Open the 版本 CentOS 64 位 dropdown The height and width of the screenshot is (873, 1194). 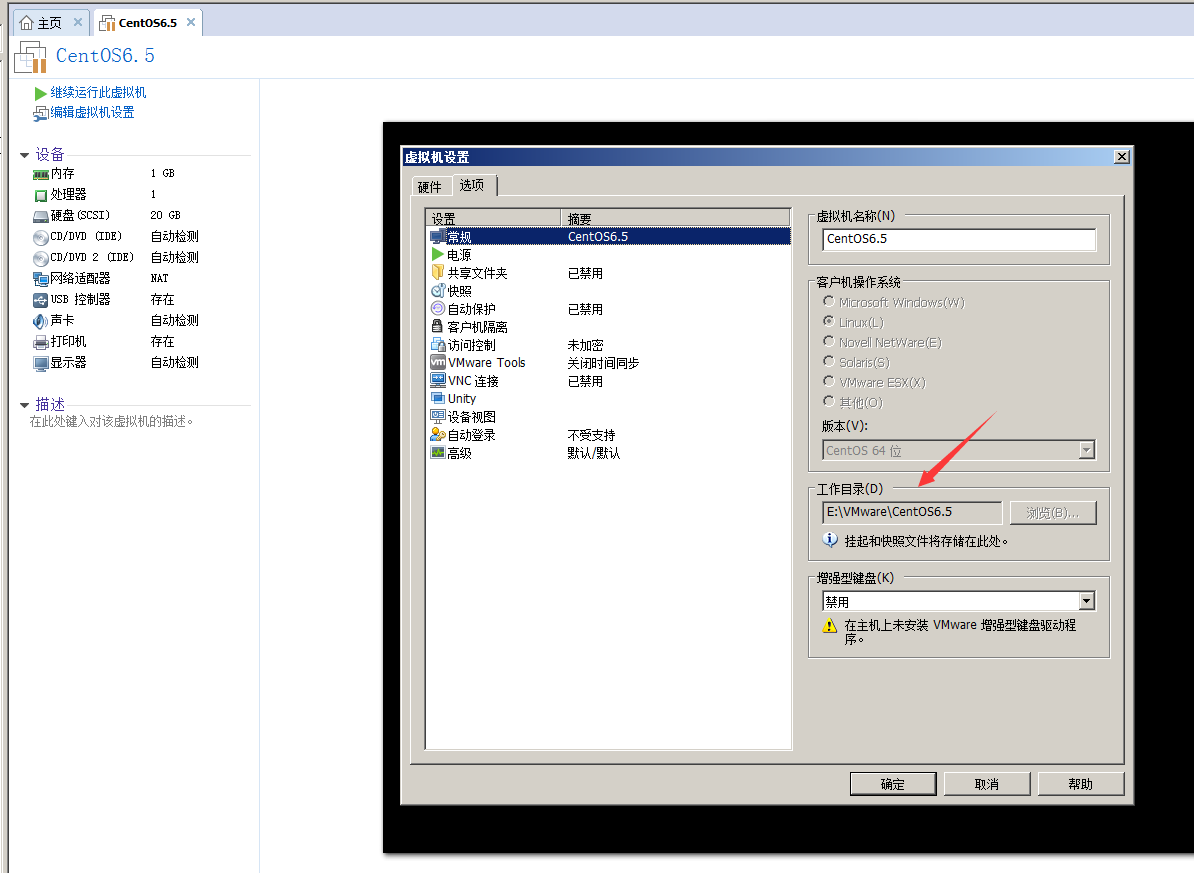tap(1087, 450)
